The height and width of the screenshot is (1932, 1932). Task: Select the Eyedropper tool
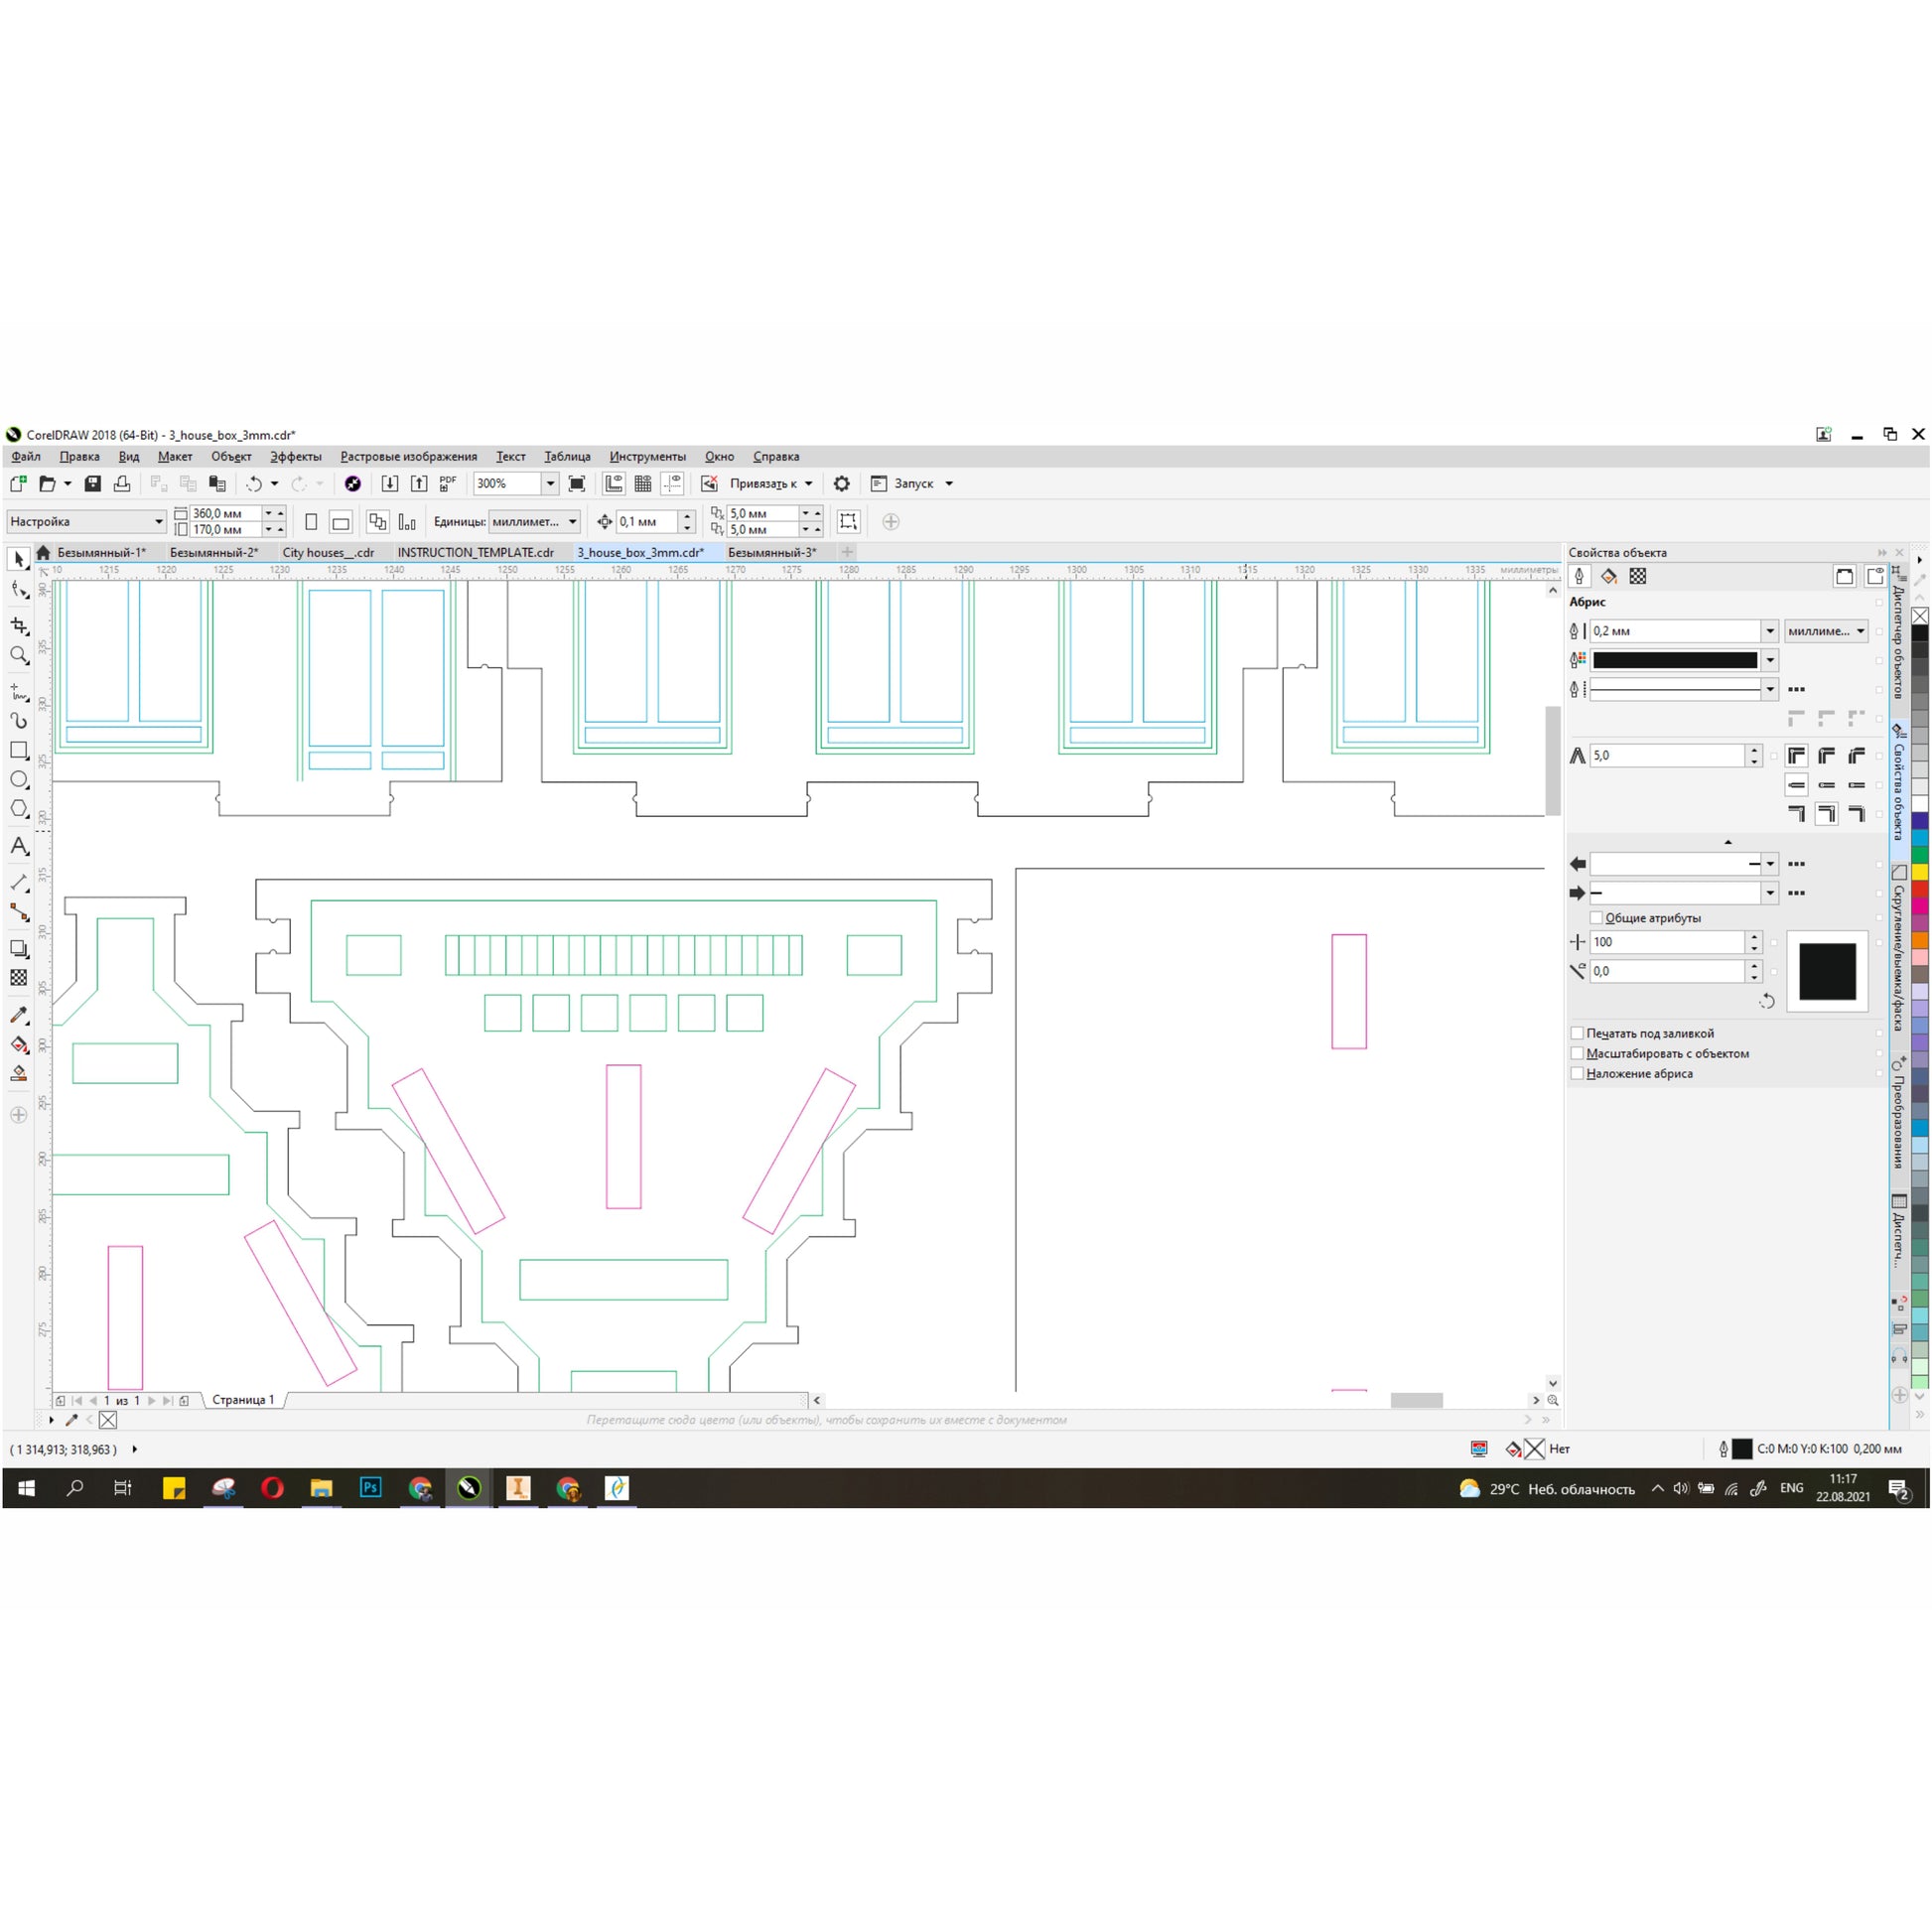(x=19, y=1015)
